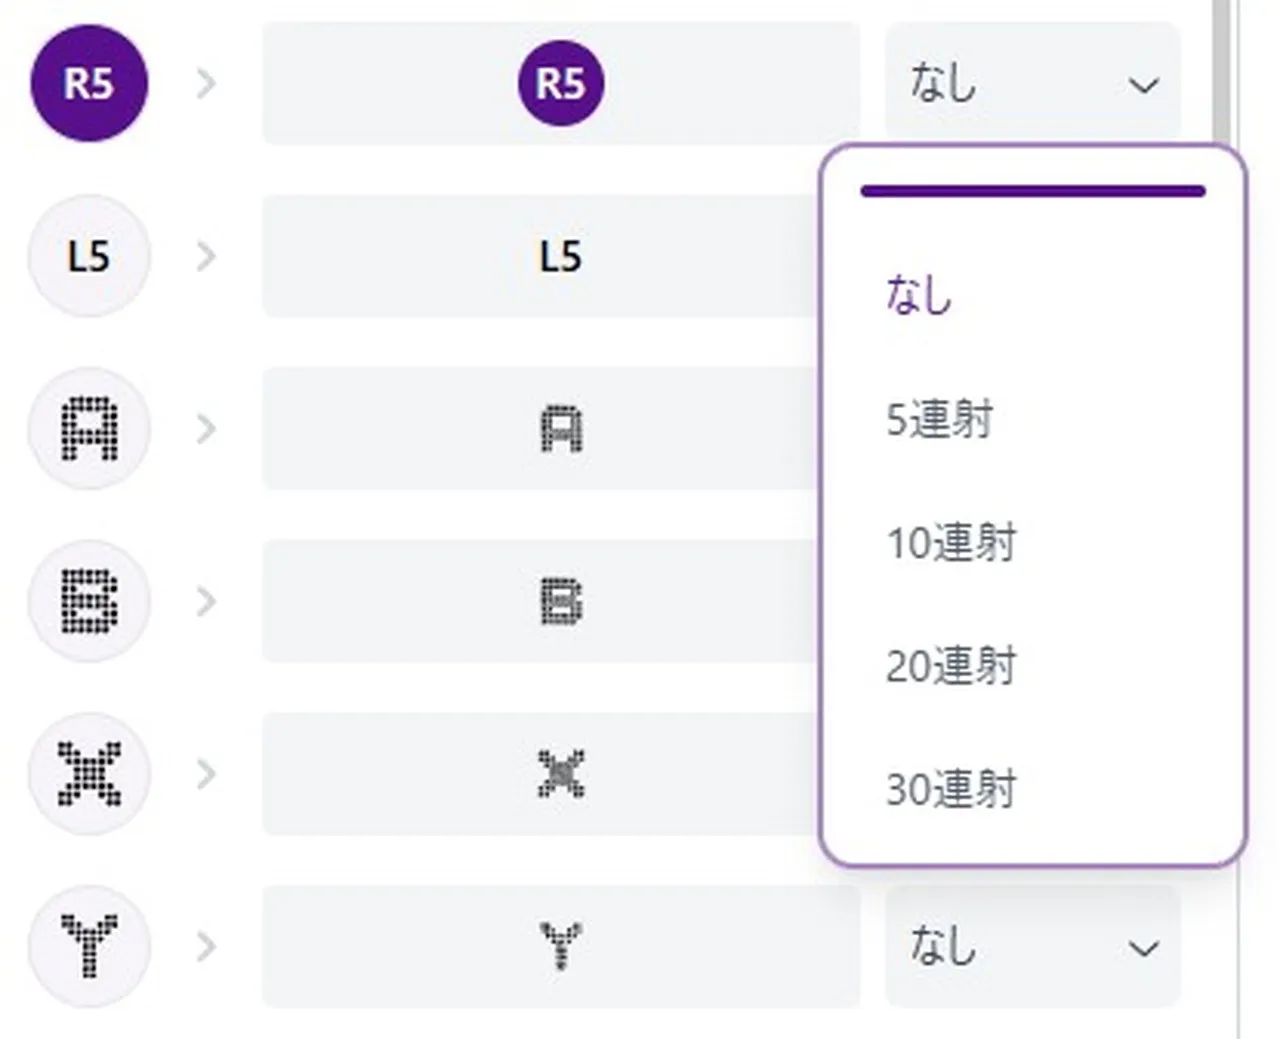
Task: Expand the Y row rapid-fire dropdown
Action: 1032,946
